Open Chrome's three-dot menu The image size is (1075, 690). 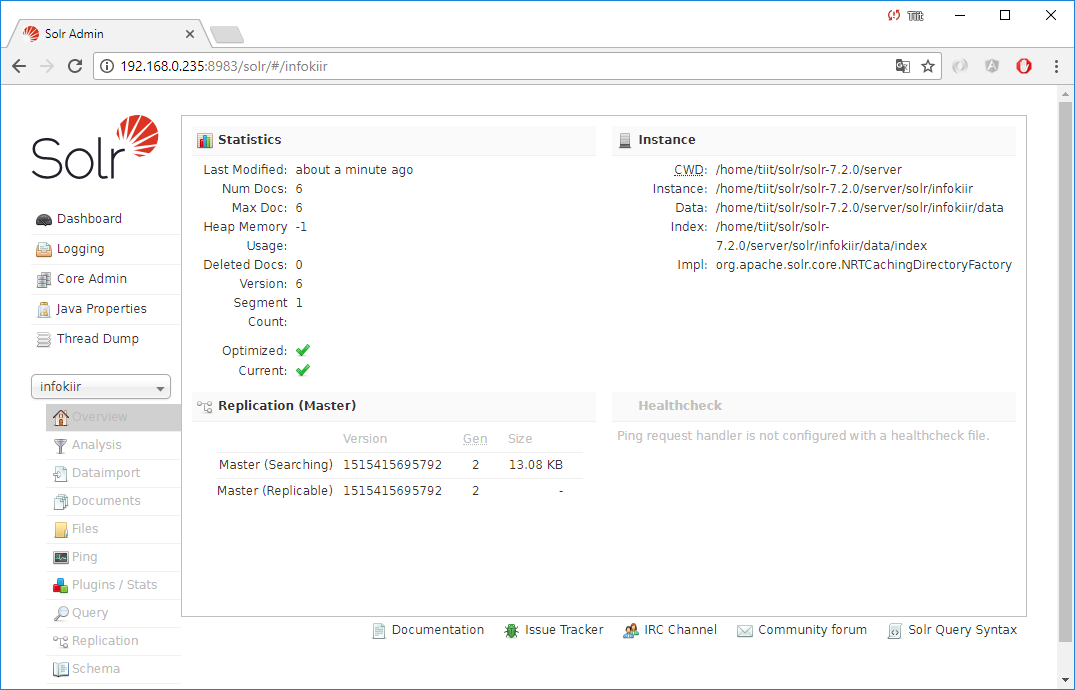pos(1056,66)
